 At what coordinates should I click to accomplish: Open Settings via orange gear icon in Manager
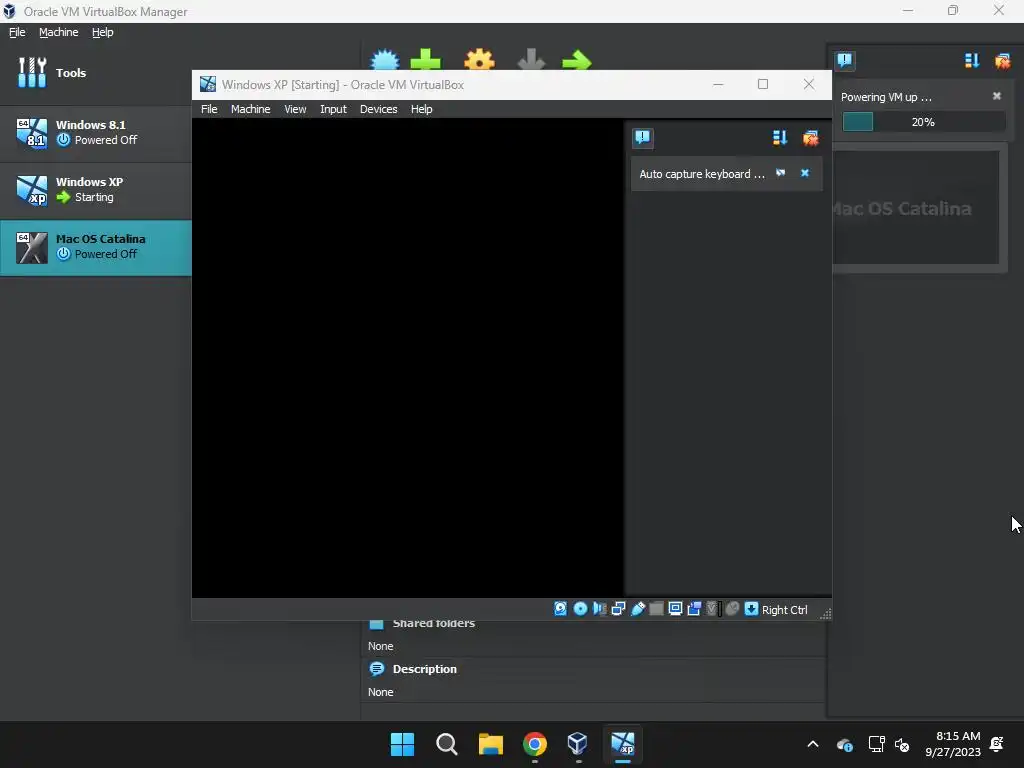click(479, 60)
